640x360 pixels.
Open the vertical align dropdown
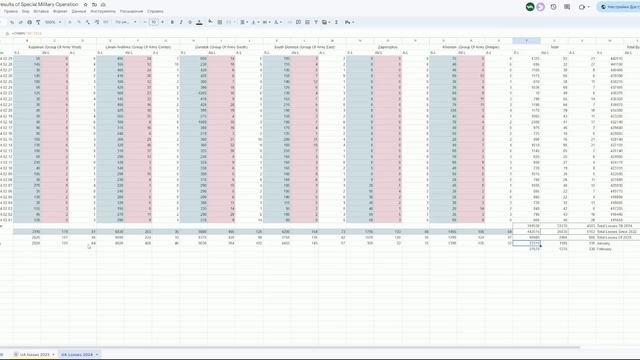click(x=255, y=22)
